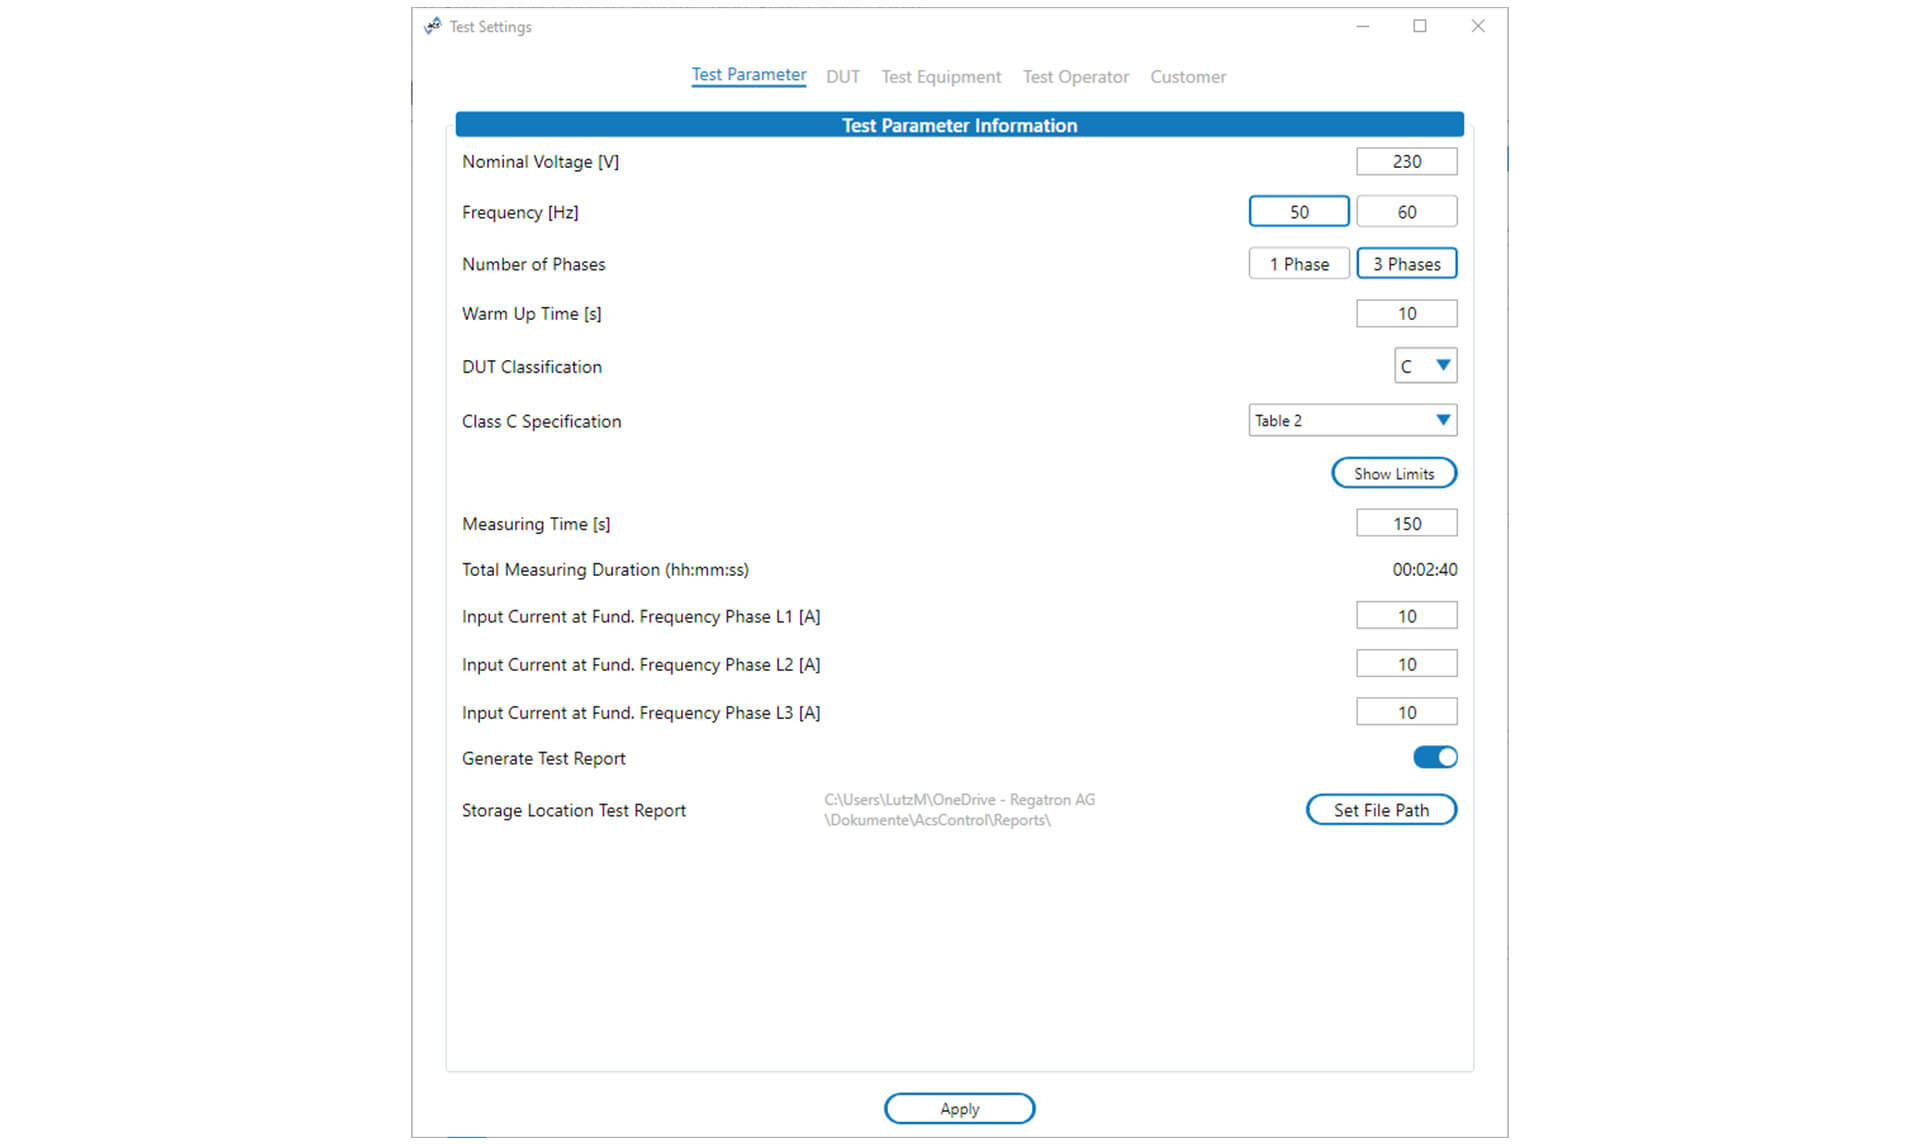Screen dimensions: 1920x1145
Task: Minimize the Test Settings window
Action: coord(1362,26)
